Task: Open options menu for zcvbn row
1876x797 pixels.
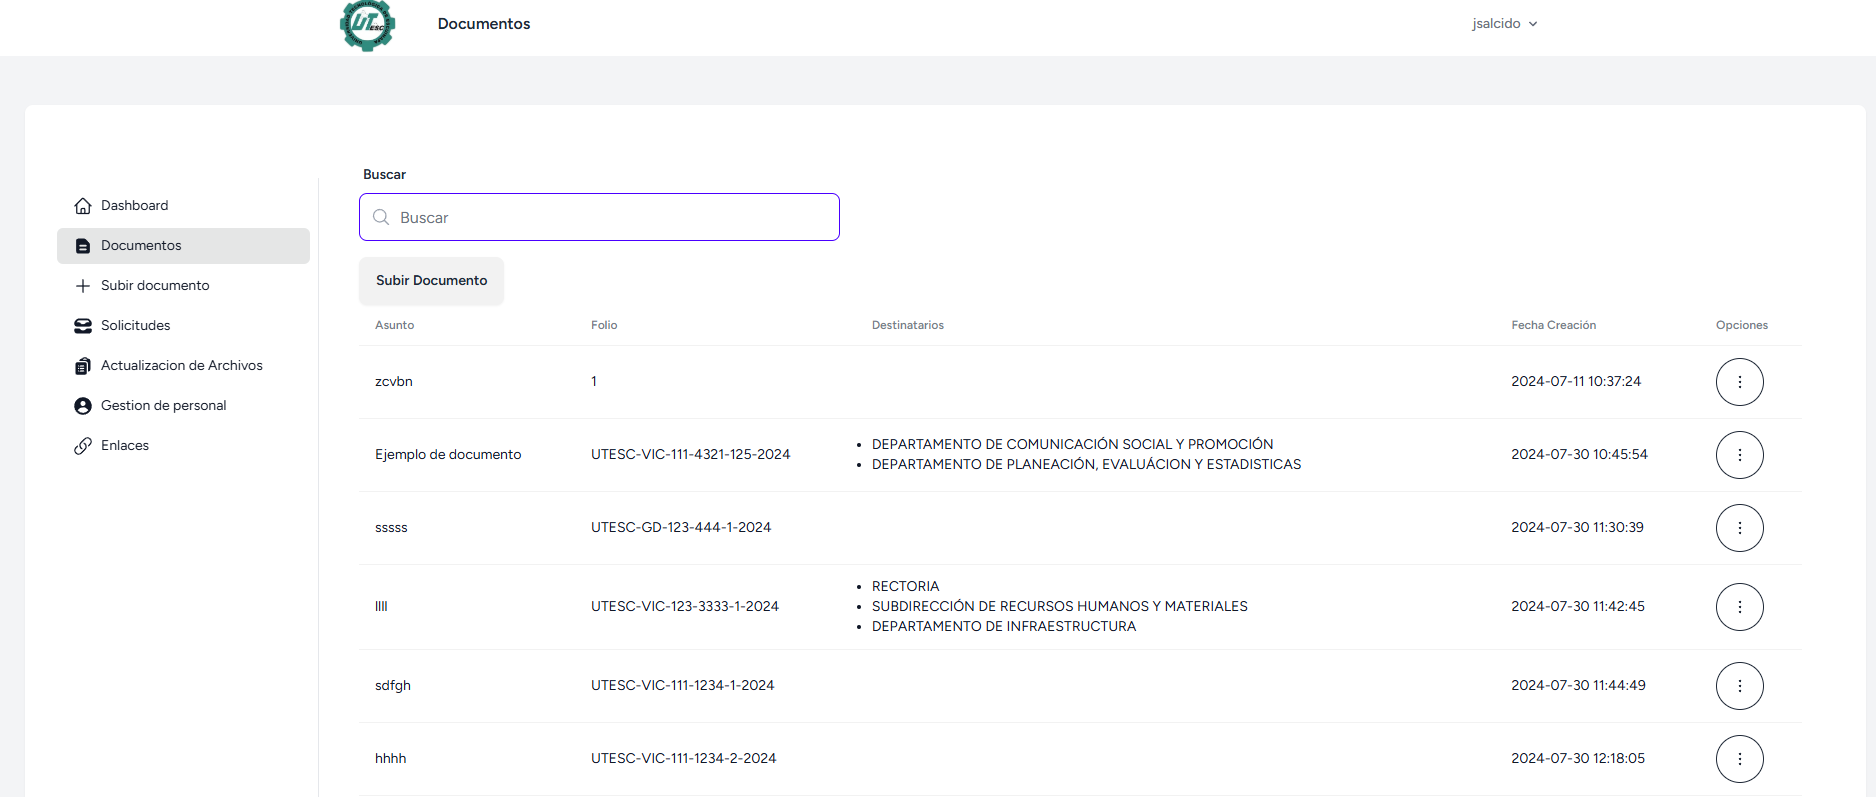Action: (1739, 382)
